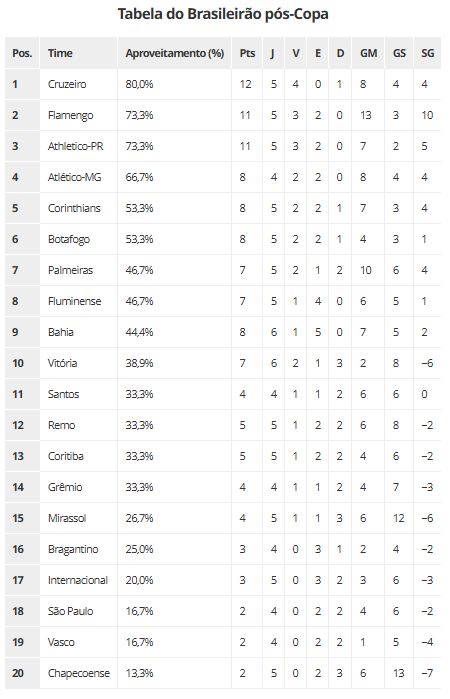Click Cruzeiro's 80,0% aproveitamento value
This screenshot has width=450, height=699.
point(139,84)
